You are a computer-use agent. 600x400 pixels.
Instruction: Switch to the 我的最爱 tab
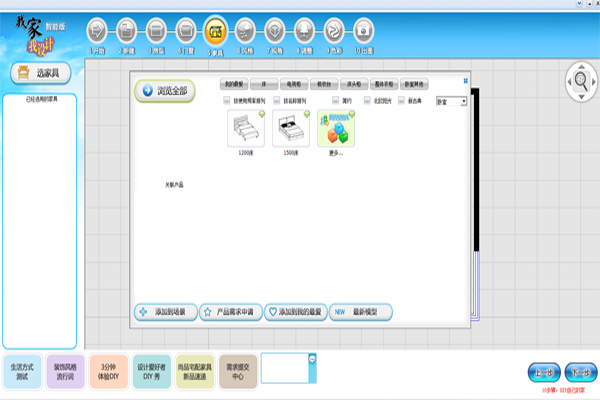233,86
